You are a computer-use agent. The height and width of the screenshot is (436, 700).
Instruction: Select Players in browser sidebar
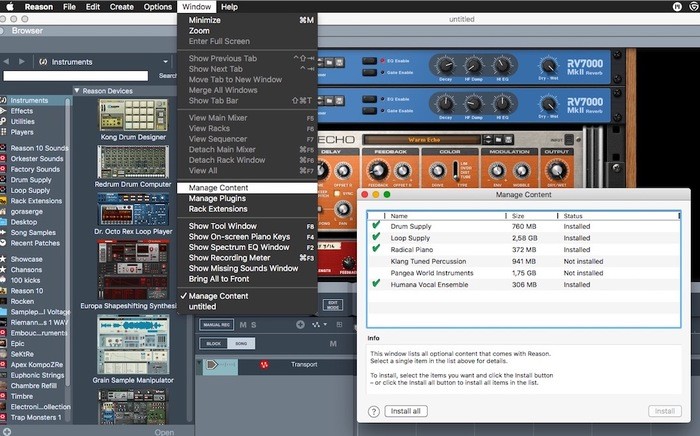22,132
